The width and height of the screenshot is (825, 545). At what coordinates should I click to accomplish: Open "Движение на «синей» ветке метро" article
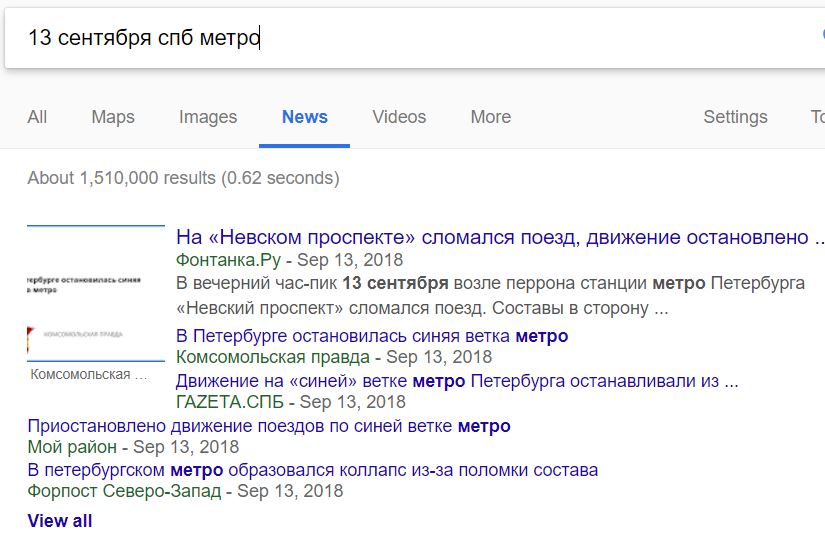(457, 380)
